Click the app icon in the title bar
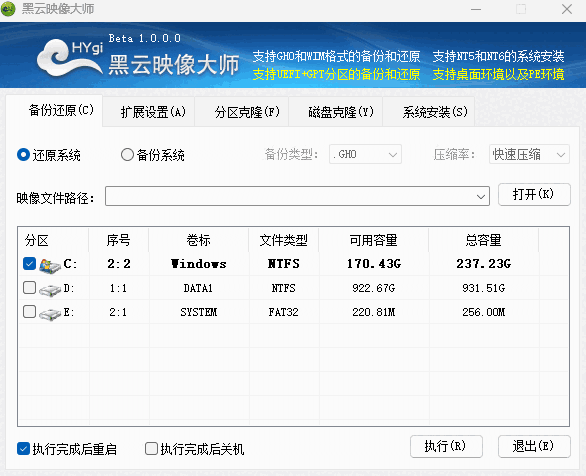Screen dimensions: 586x476 pyautogui.click(x=8, y=9)
